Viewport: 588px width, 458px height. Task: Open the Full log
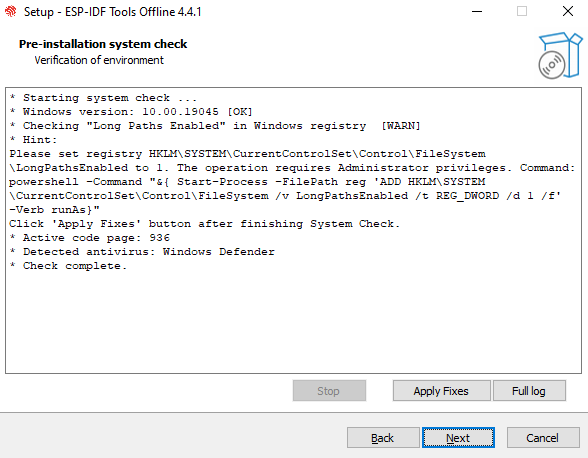pos(529,391)
